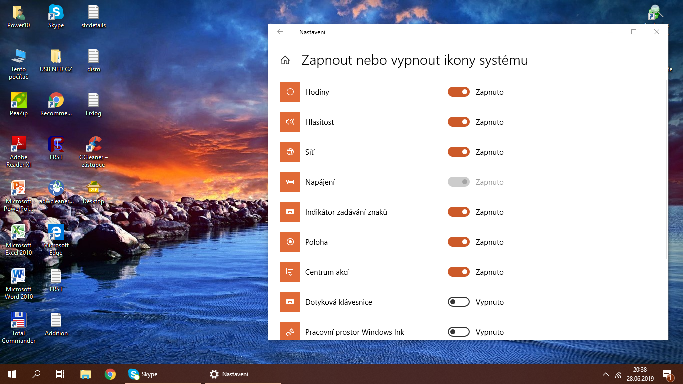Viewport: 683px width, 384px height.
Task: Turn off the Síť toggle
Action: click(458, 152)
